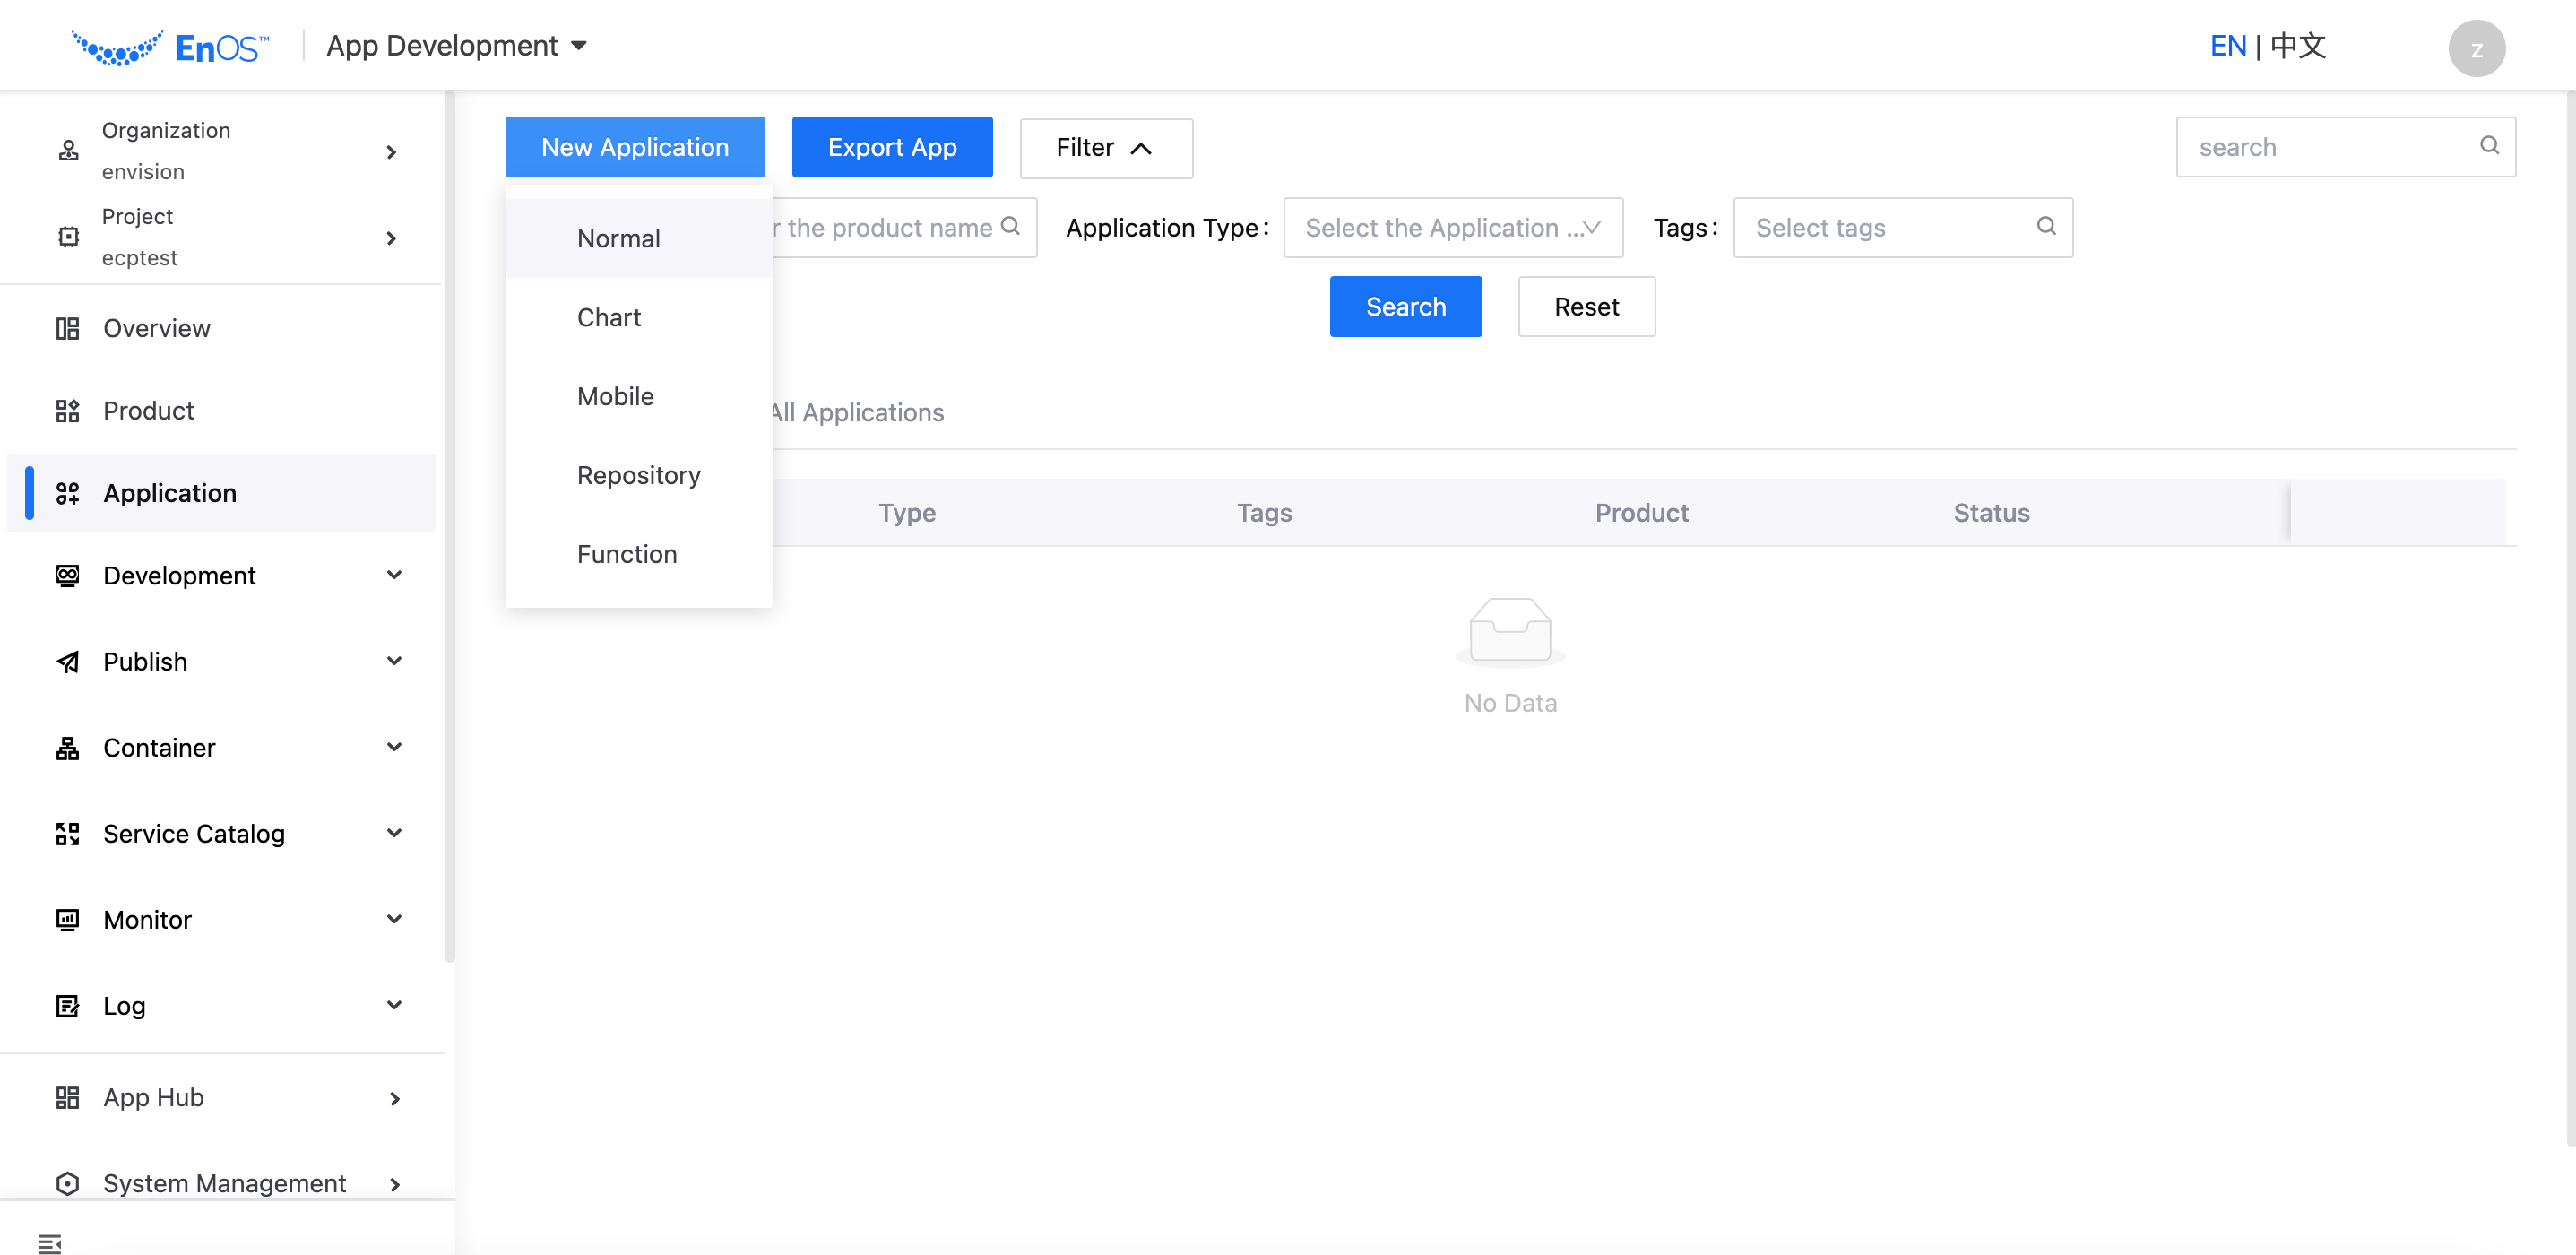Click the App Hub icon in sidebar
The height and width of the screenshot is (1255, 2576).
[x=67, y=1095]
